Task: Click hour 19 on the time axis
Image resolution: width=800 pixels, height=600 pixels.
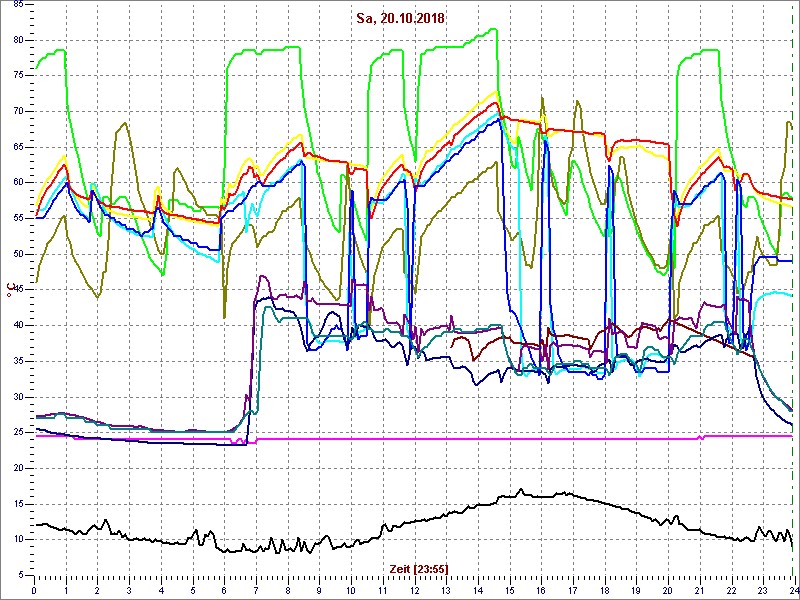Action: (x=636, y=591)
